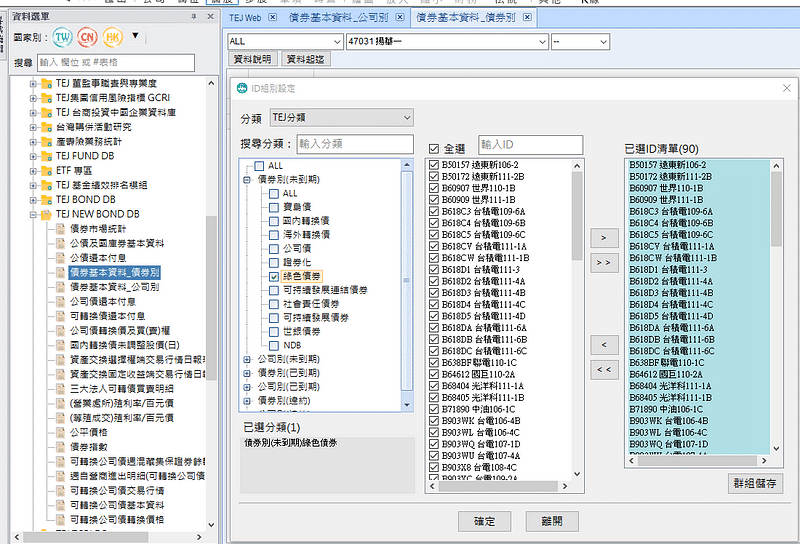The height and width of the screenshot is (544, 800).
Task: Click add selected item arrow (>)
Action: (603, 237)
